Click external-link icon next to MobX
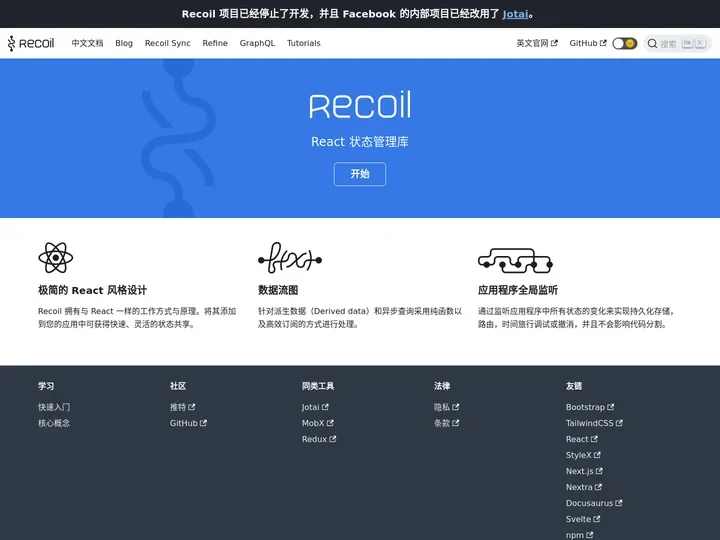Viewport: 720px width, 540px height. click(330, 423)
